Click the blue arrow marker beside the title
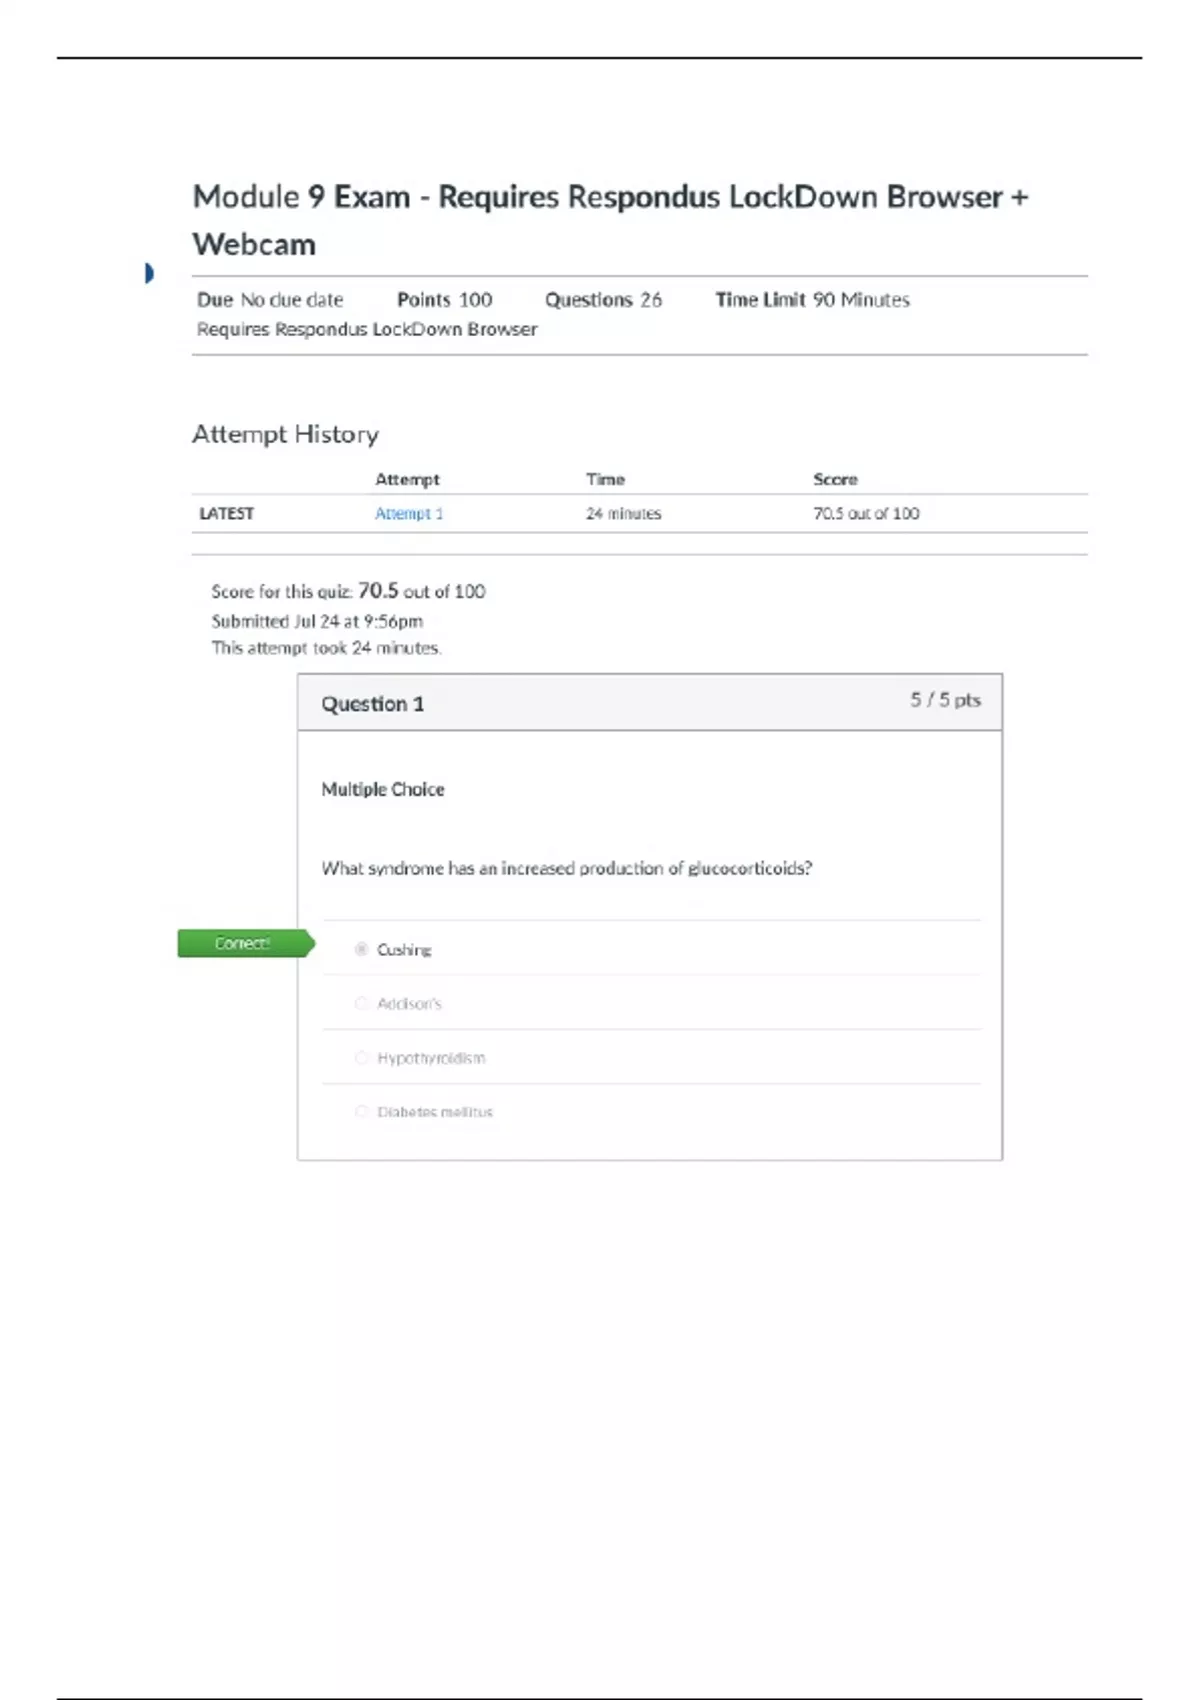The height and width of the screenshot is (1700, 1200). 149,273
